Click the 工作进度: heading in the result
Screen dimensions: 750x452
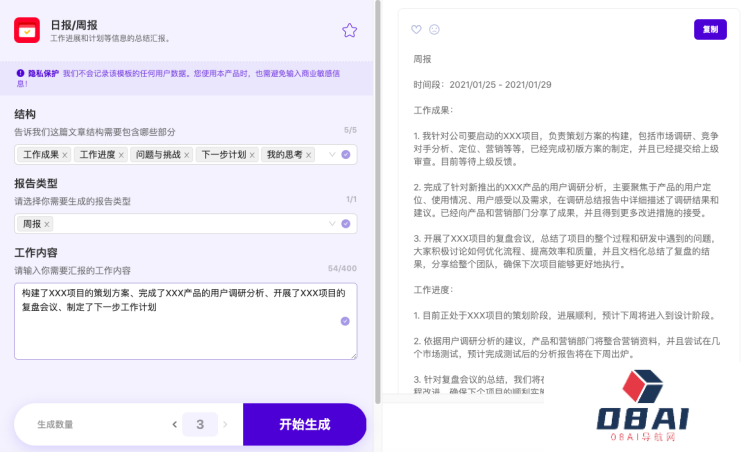(433, 290)
